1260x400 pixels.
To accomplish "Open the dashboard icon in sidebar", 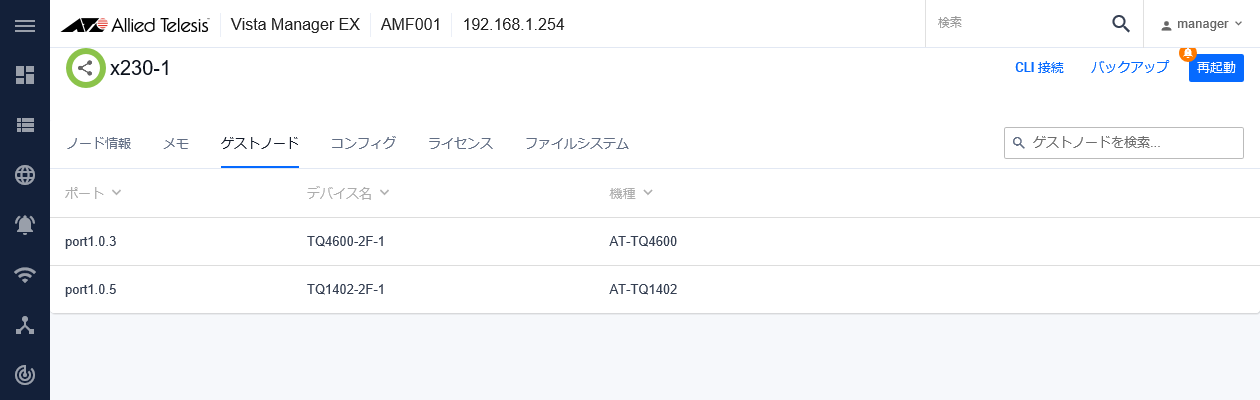I will [25, 75].
